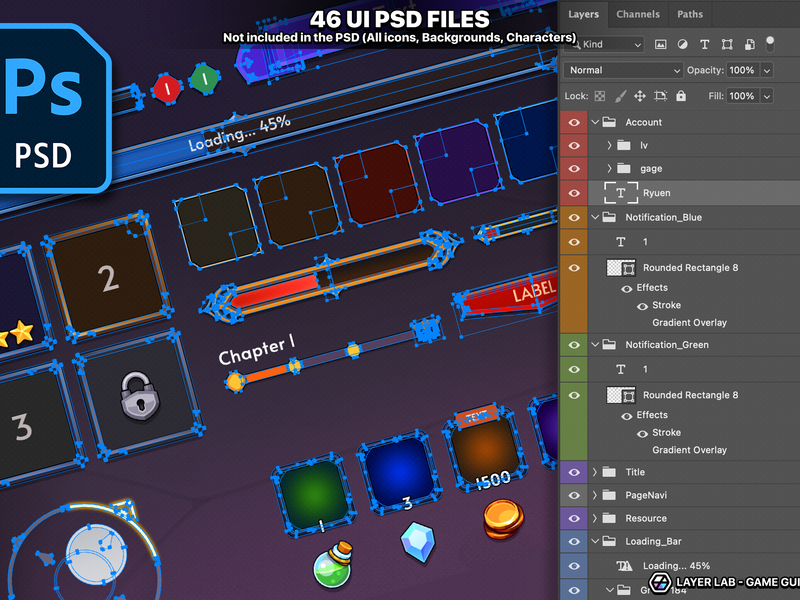This screenshot has width=800, height=600.
Task: Collapse the Account group
Action: pos(595,122)
